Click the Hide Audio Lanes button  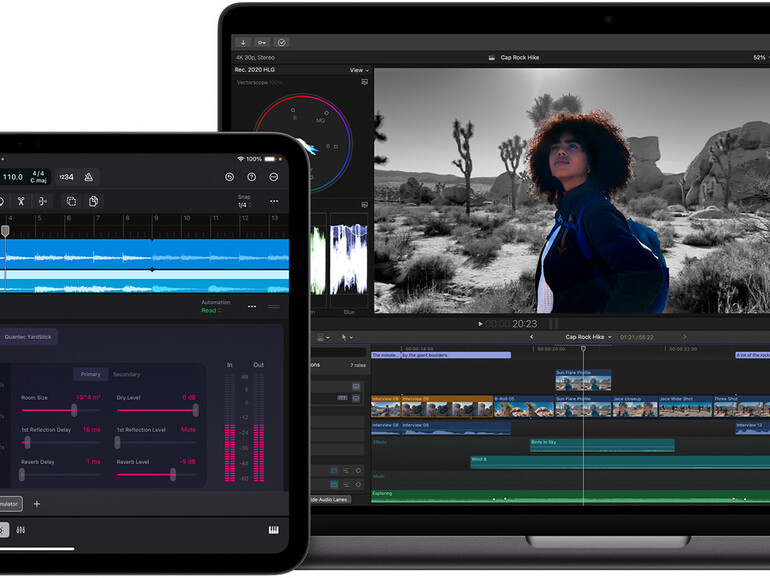coord(330,499)
